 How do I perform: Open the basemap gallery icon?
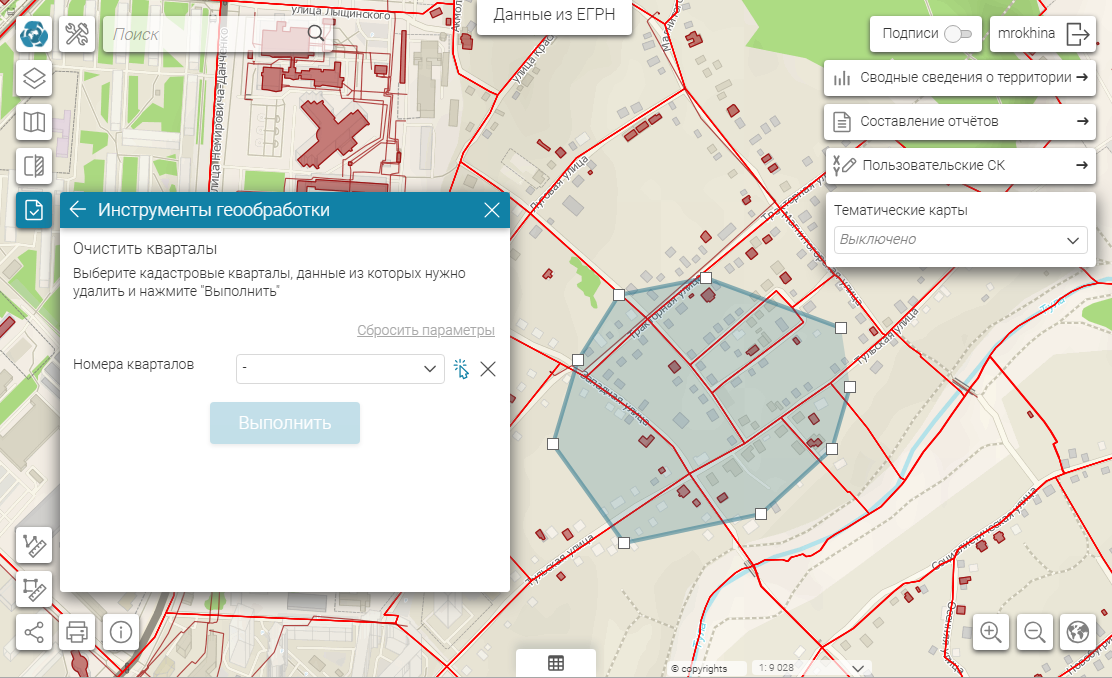tap(34, 122)
